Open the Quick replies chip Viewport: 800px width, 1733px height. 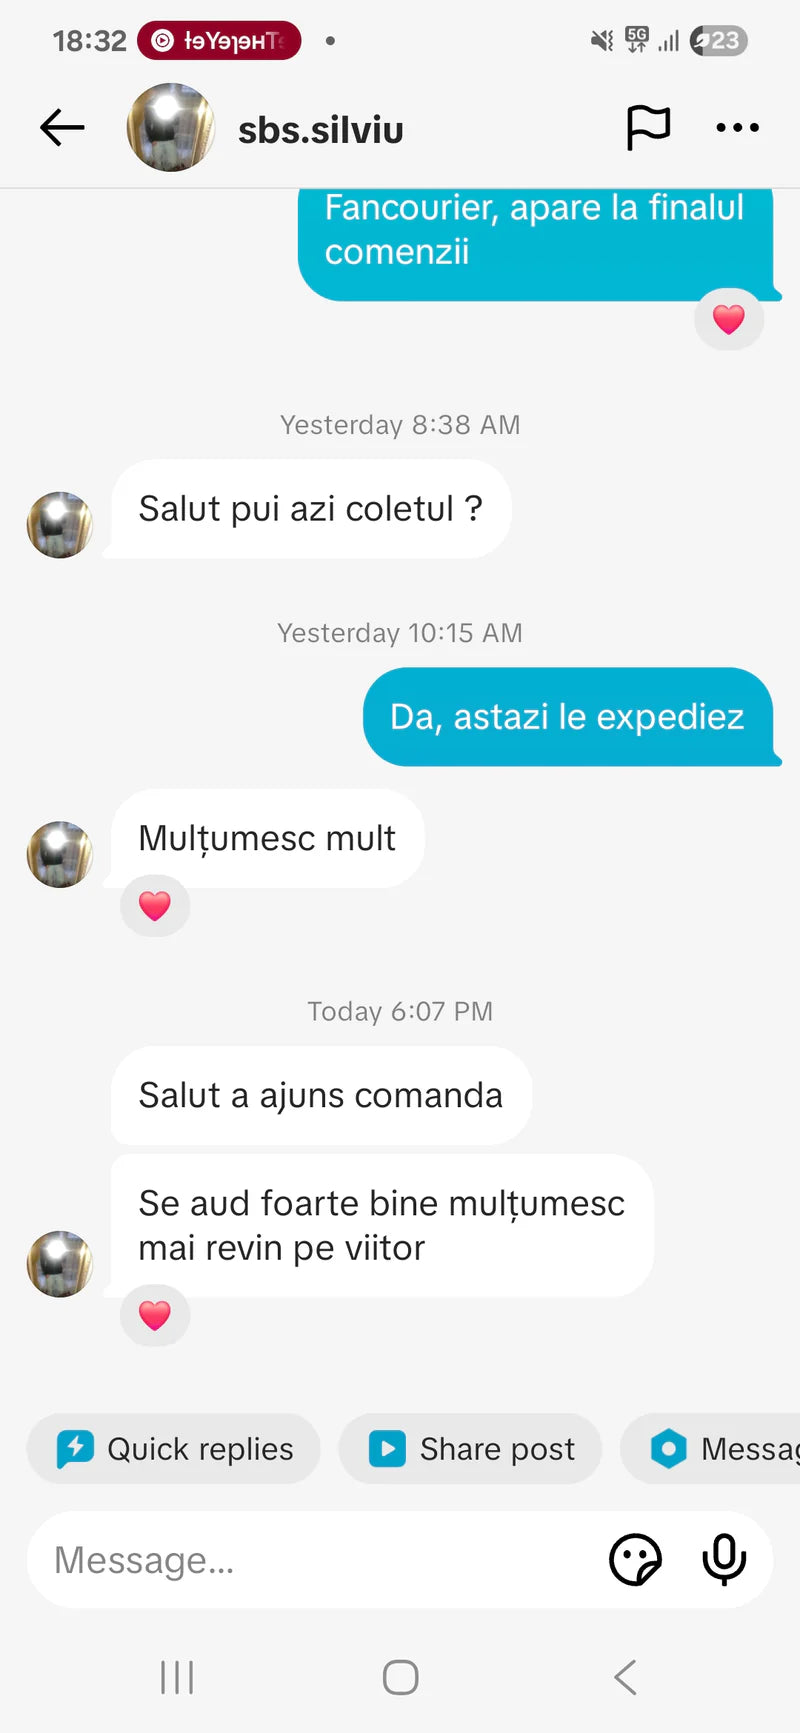pyautogui.click(x=174, y=1448)
